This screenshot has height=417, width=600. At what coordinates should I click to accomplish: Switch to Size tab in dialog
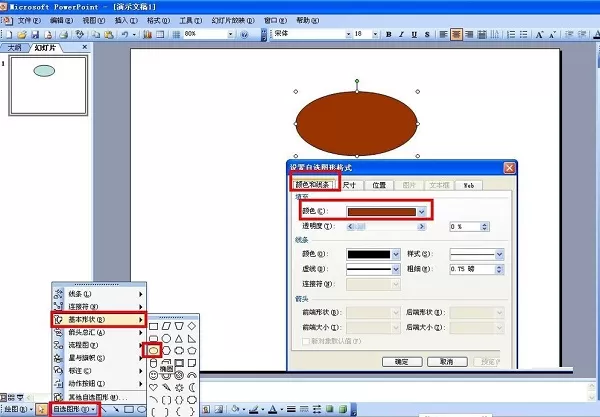(349, 185)
